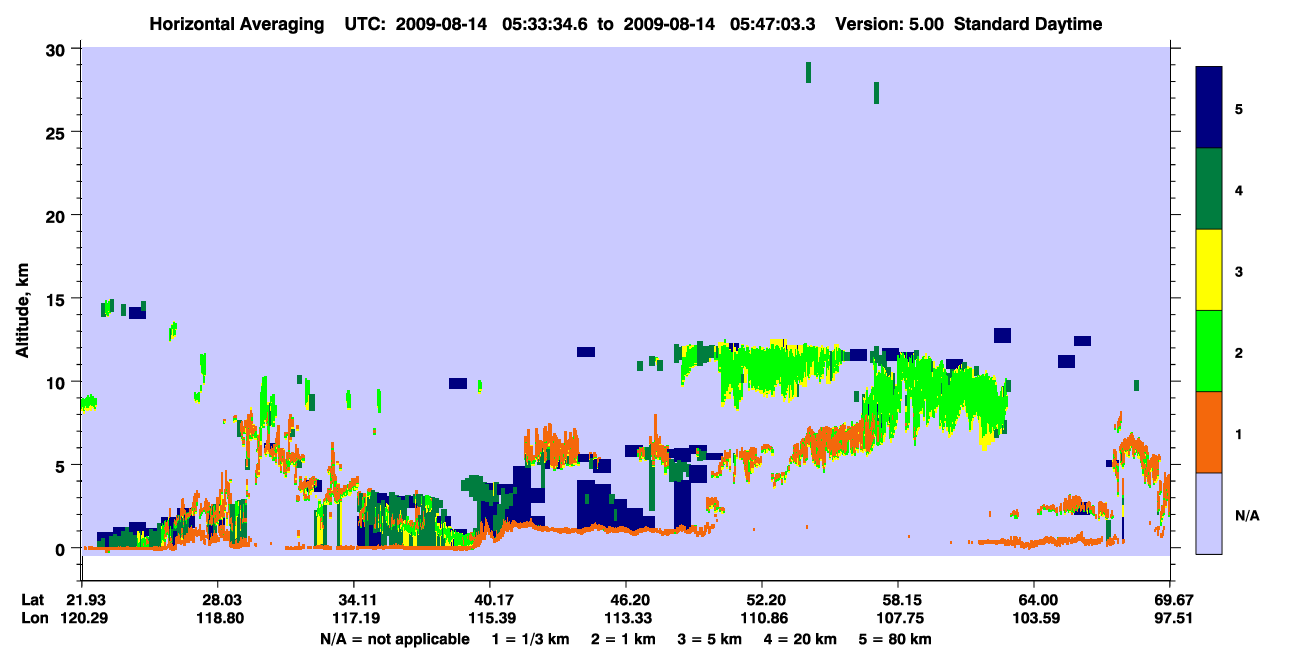Click legend text '2 = 1 km'

click(x=626, y=638)
